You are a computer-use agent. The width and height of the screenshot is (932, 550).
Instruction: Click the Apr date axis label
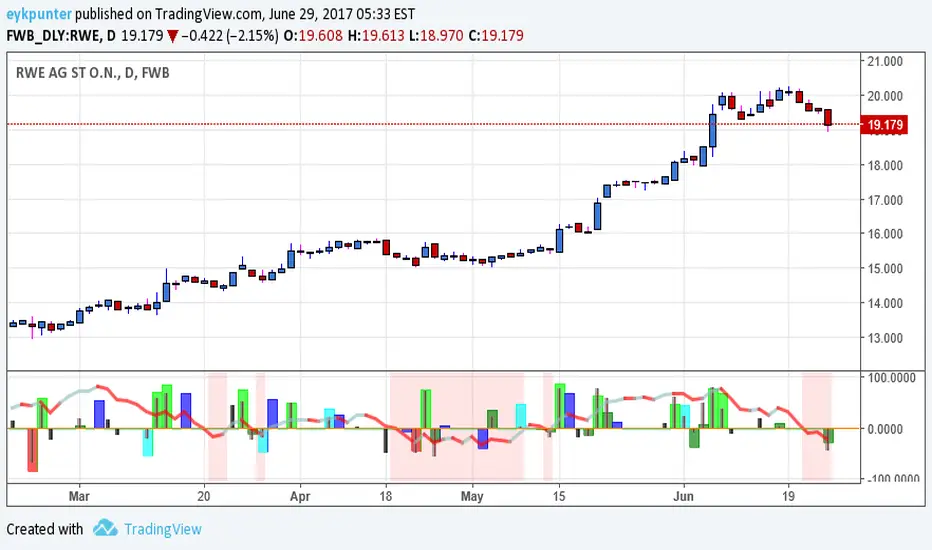(300, 496)
